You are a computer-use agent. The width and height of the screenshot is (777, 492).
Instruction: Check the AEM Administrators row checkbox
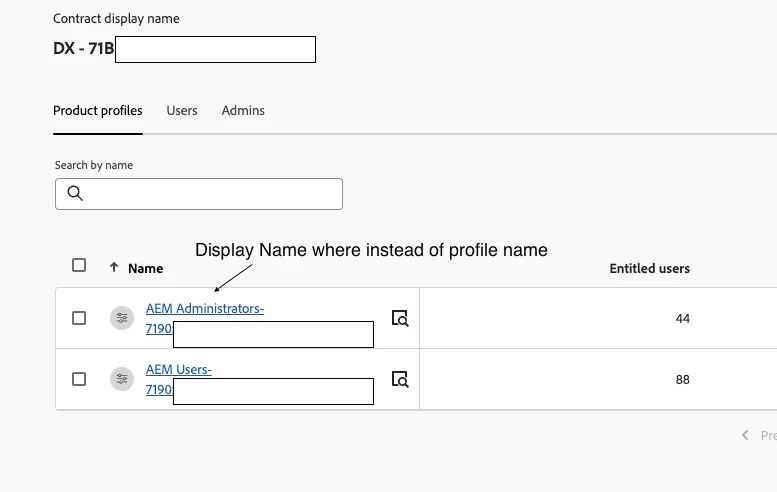[79, 318]
